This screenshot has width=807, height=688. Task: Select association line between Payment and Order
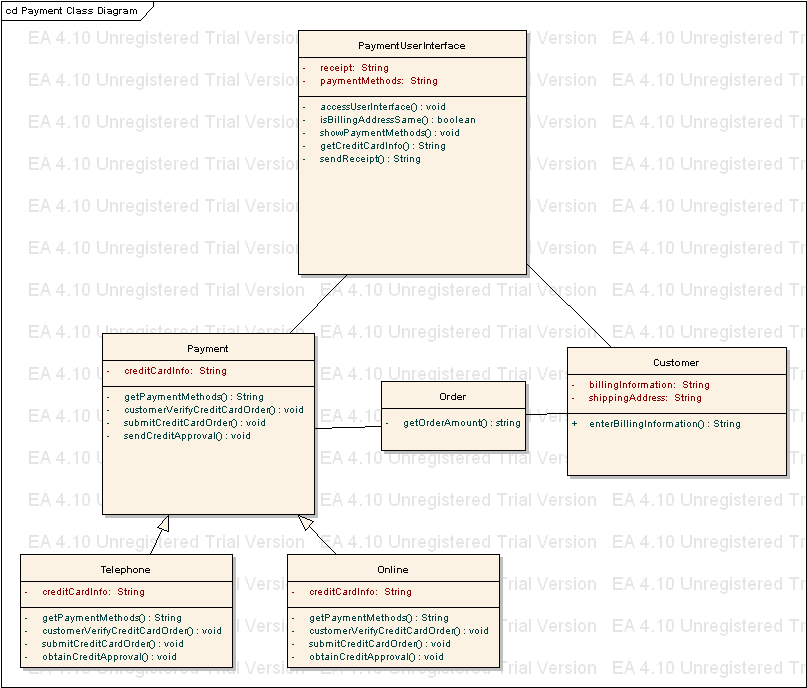(349, 428)
